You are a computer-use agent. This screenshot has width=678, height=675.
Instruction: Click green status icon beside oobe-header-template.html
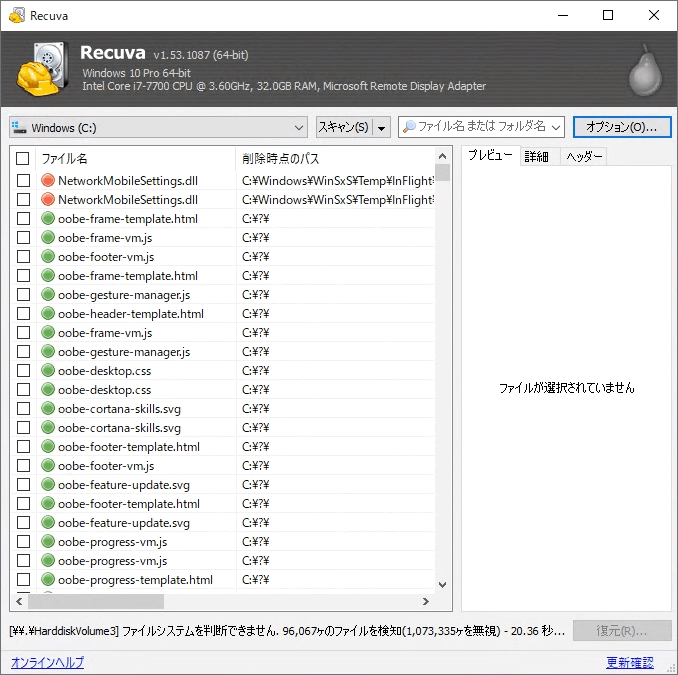[48, 314]
